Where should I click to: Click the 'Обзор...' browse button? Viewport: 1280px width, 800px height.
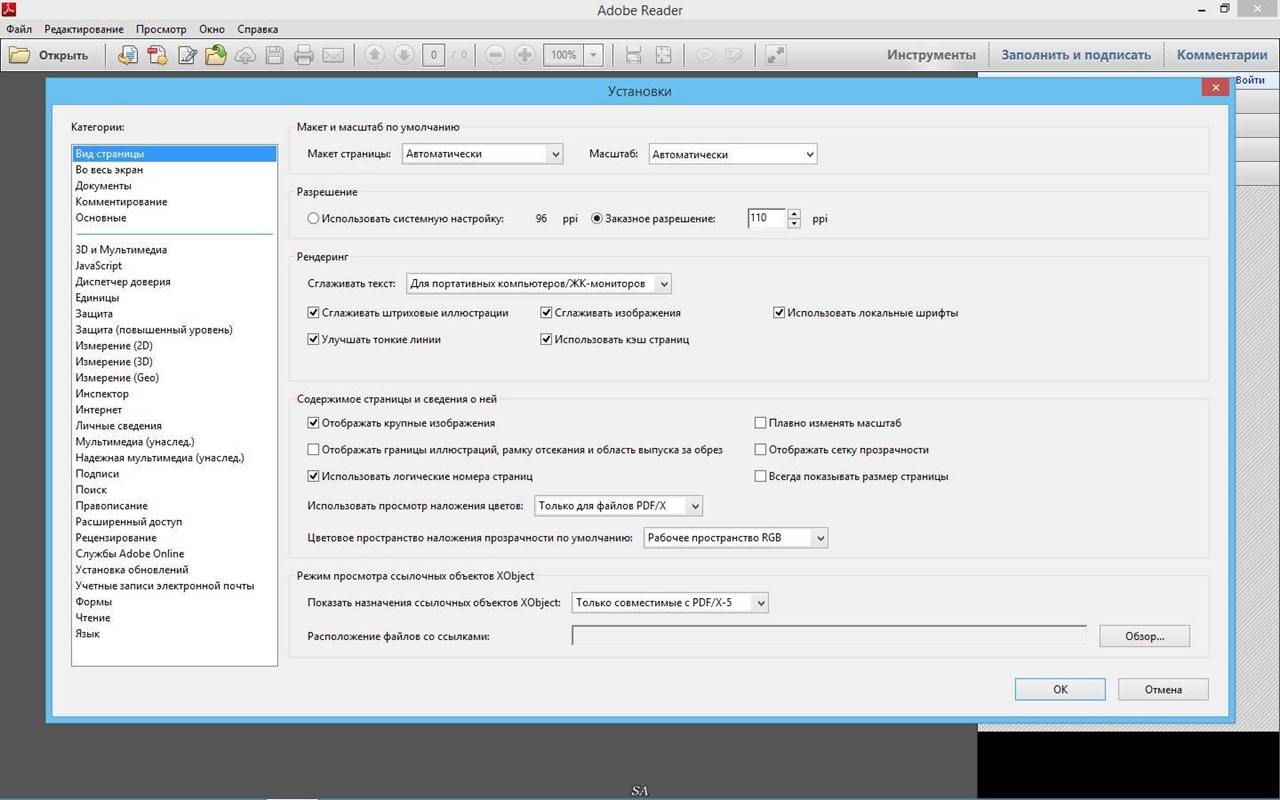coord(1144,636)
